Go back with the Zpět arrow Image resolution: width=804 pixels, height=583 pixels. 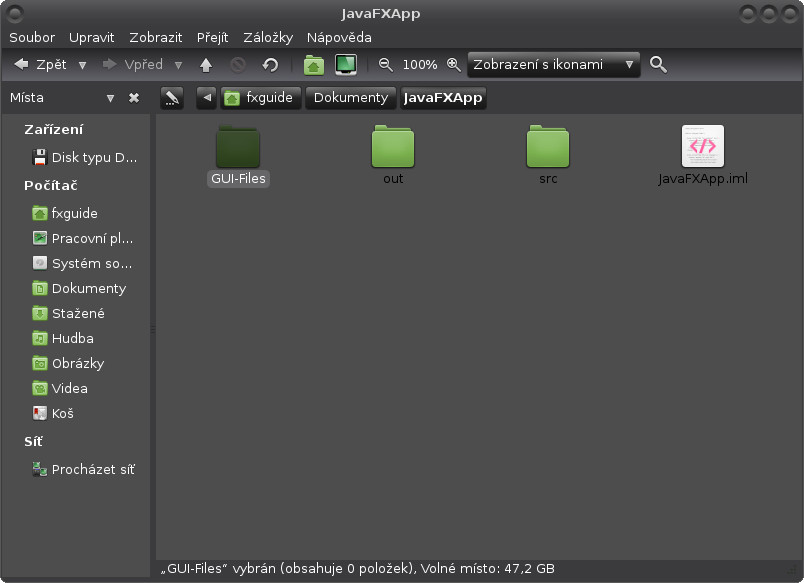pyautogui.click(x=41, y=65)
